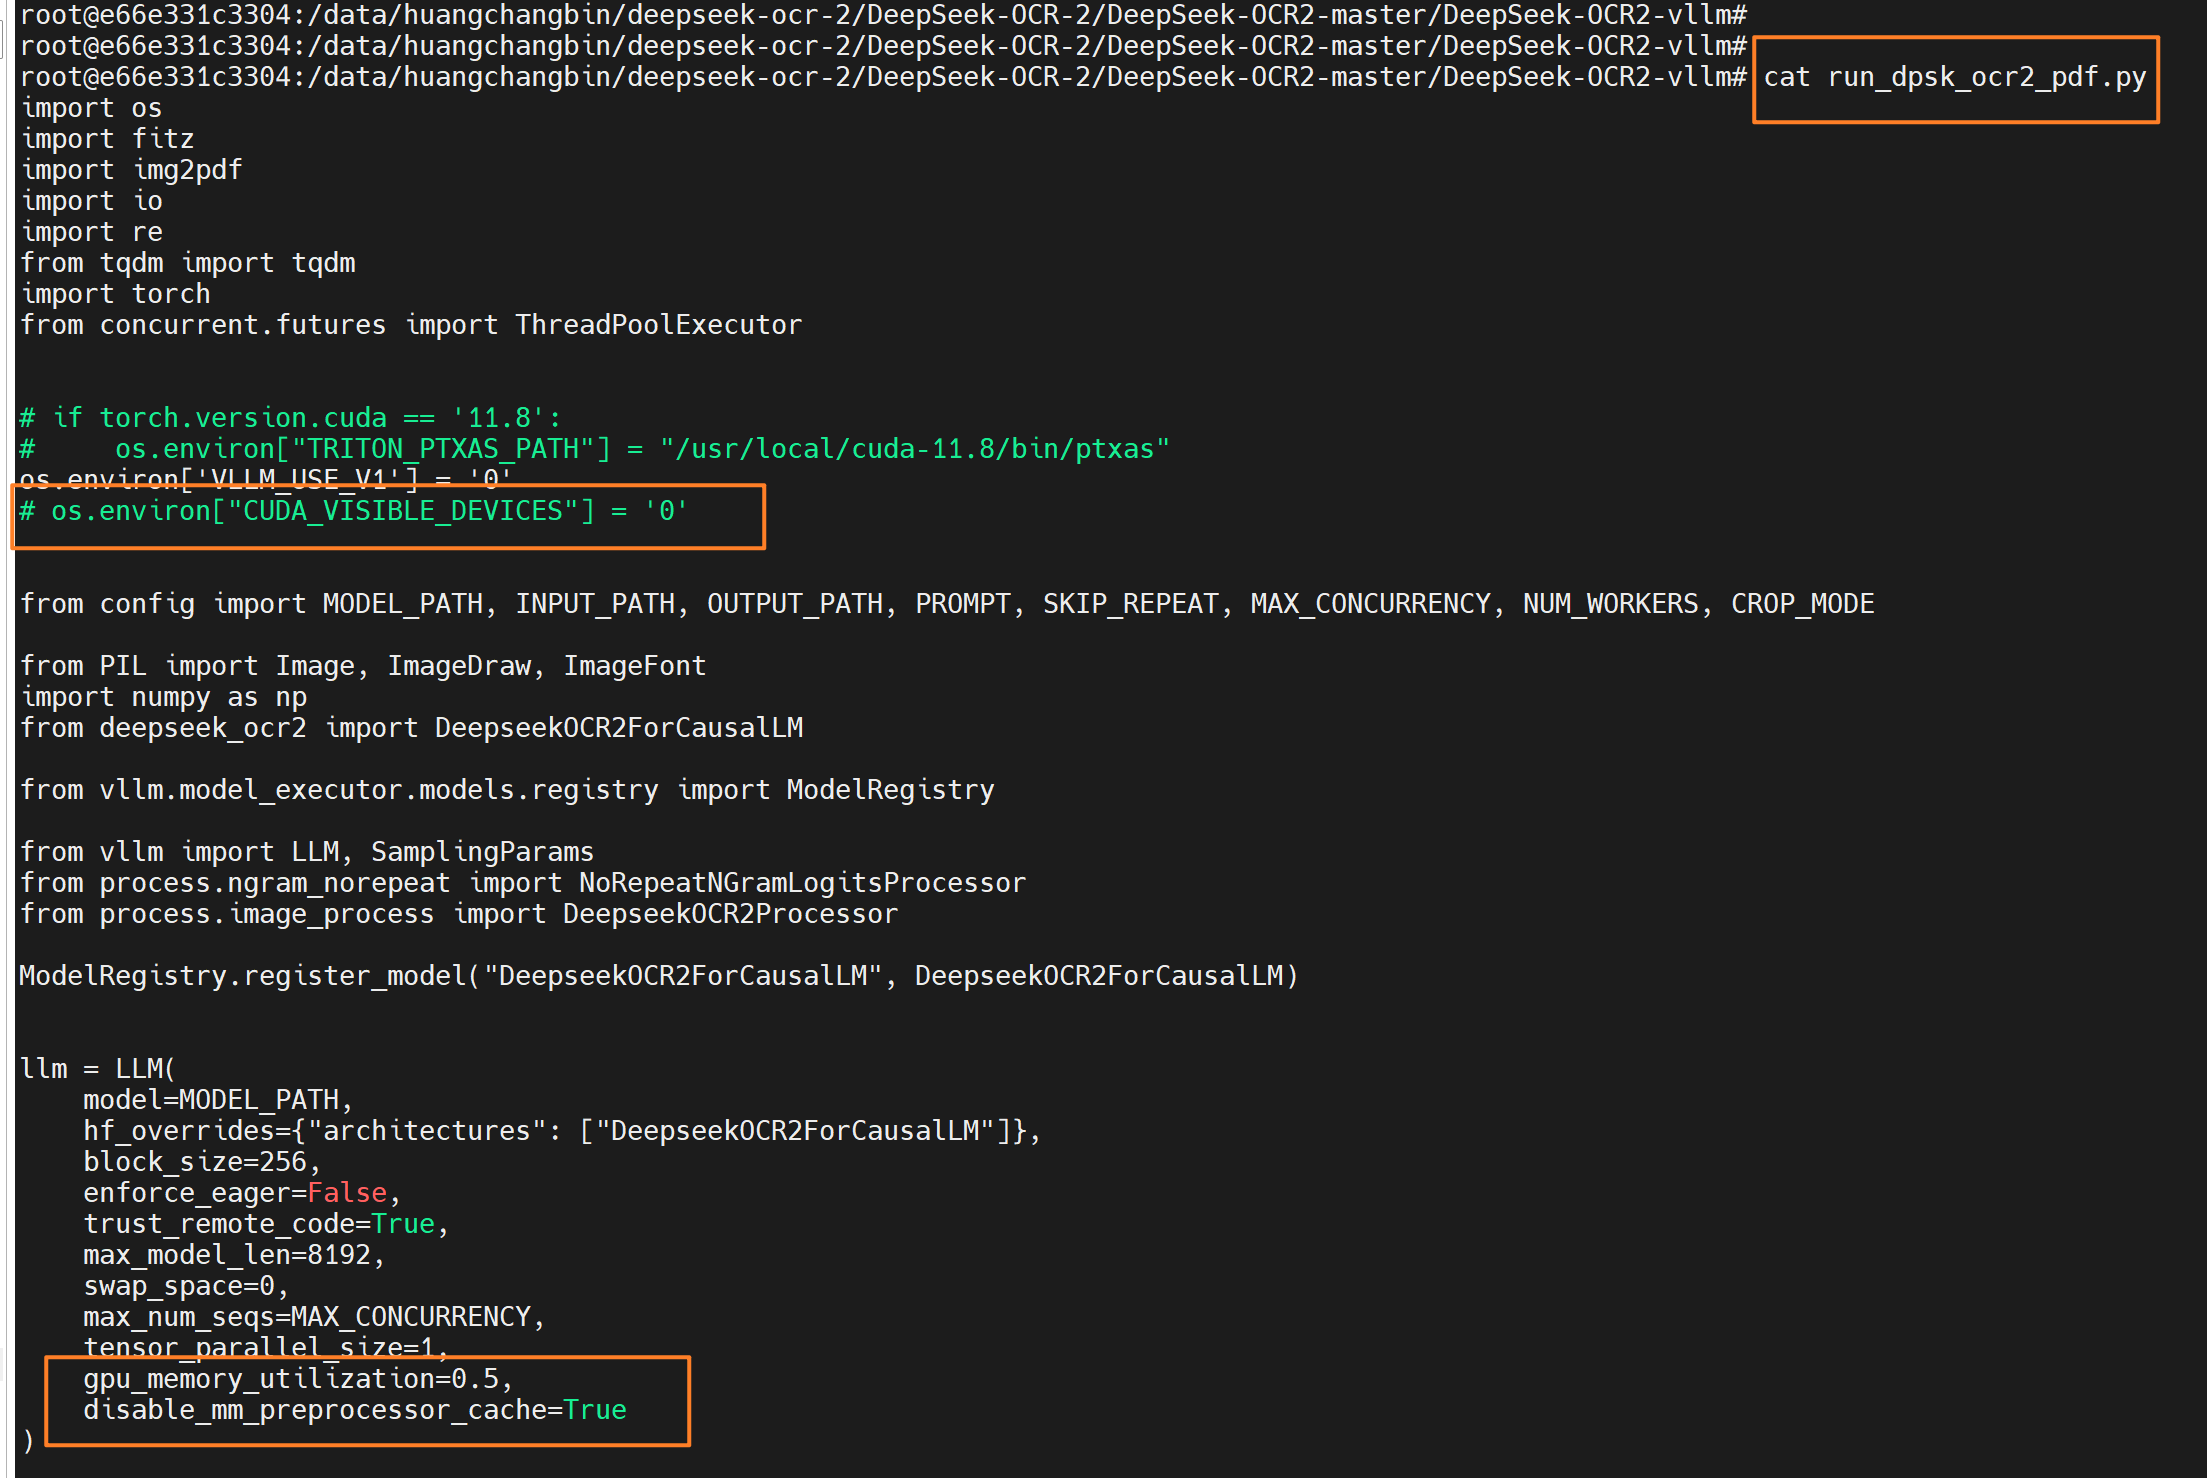The image size is (2207, 1478).
Task: Click 'NoRepeatNGramLogitsProcessor' in the import line
Action: [802, 883]
